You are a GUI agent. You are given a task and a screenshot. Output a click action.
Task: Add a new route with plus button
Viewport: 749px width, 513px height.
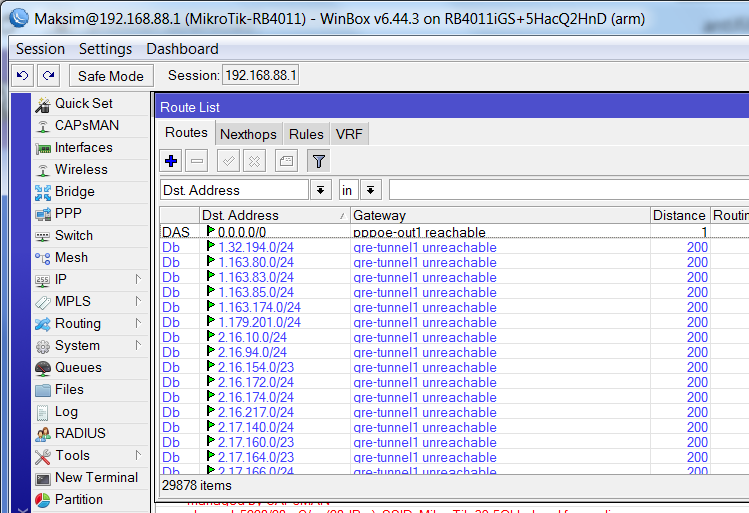click(x=171, y=161)
